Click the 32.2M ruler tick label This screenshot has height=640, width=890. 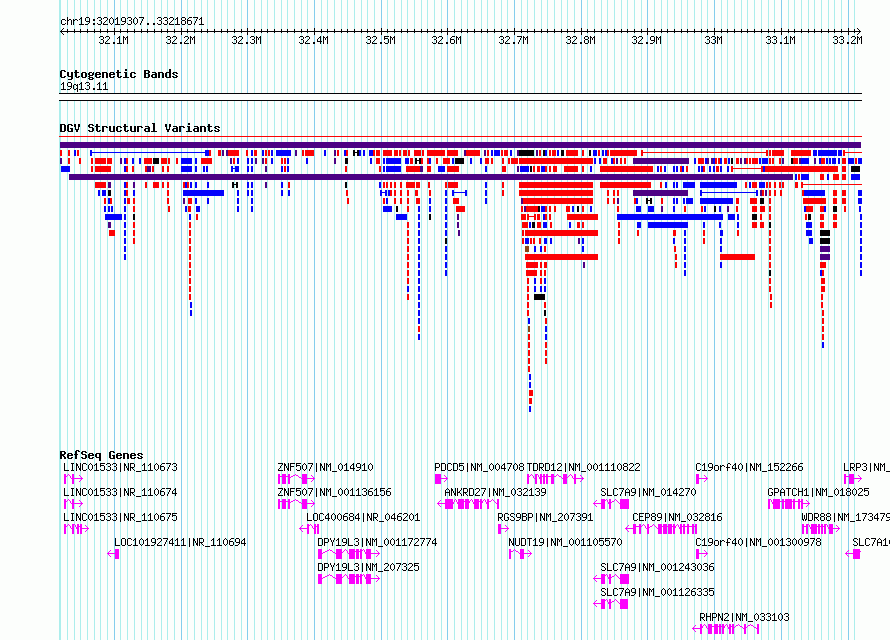pos(180,40)
